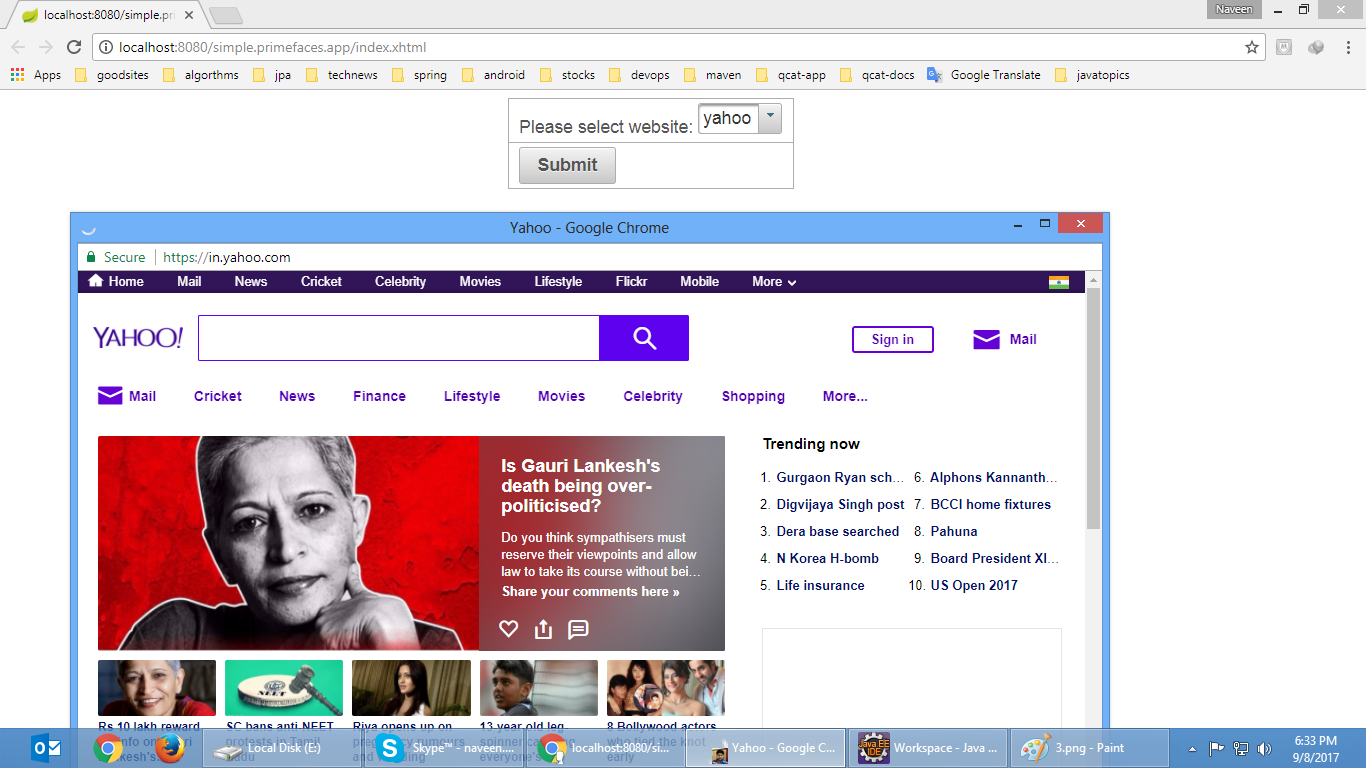The image size is (1366, 768).
Task: Open the gavel SC bans anti-NEET thumbnail
Action: pyautogui.click(x=284, y=687)
